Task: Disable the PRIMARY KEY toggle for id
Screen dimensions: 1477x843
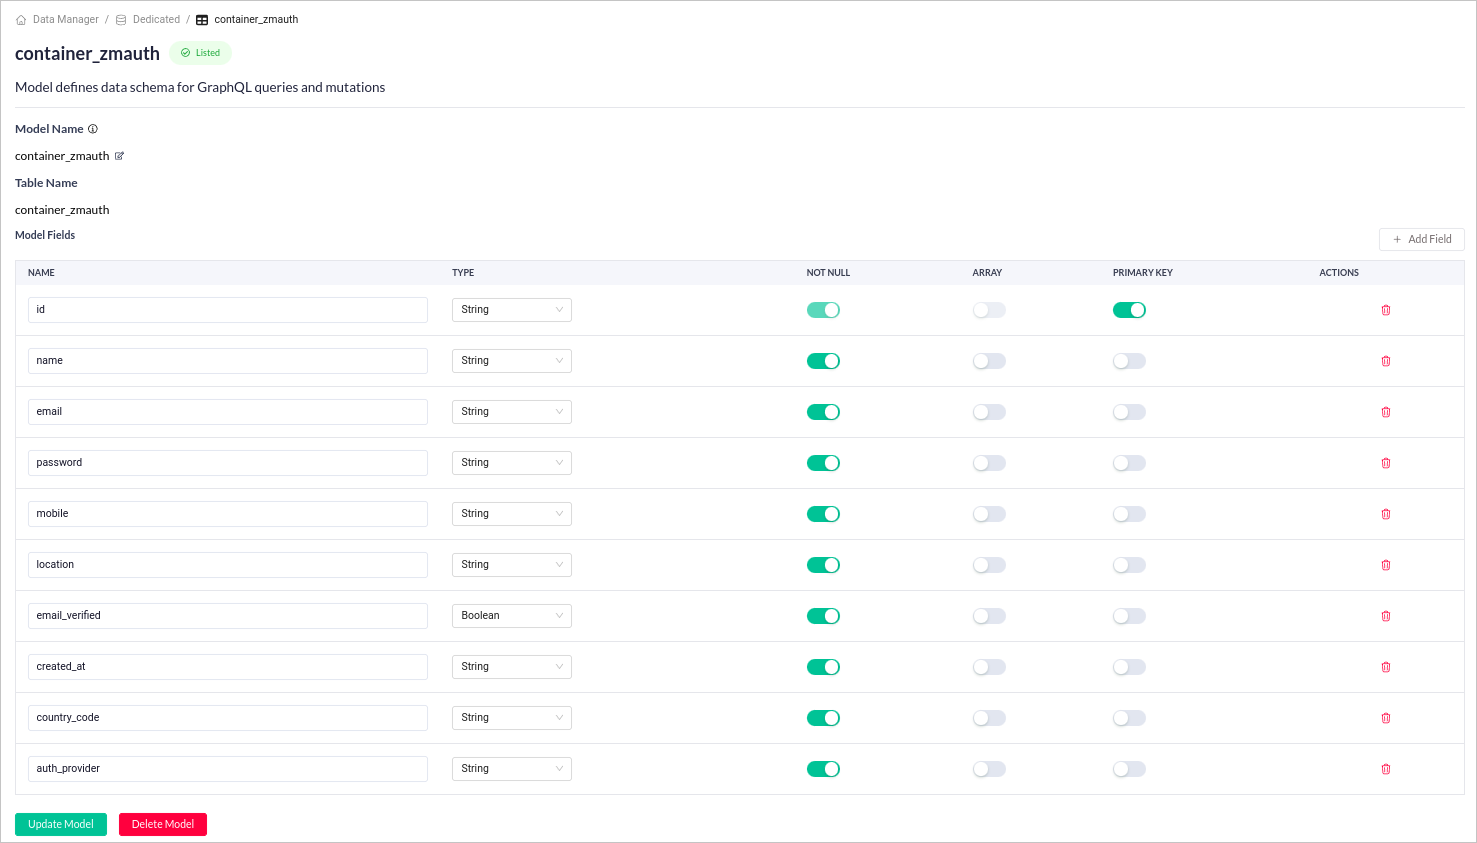Action: [1129, 310]
